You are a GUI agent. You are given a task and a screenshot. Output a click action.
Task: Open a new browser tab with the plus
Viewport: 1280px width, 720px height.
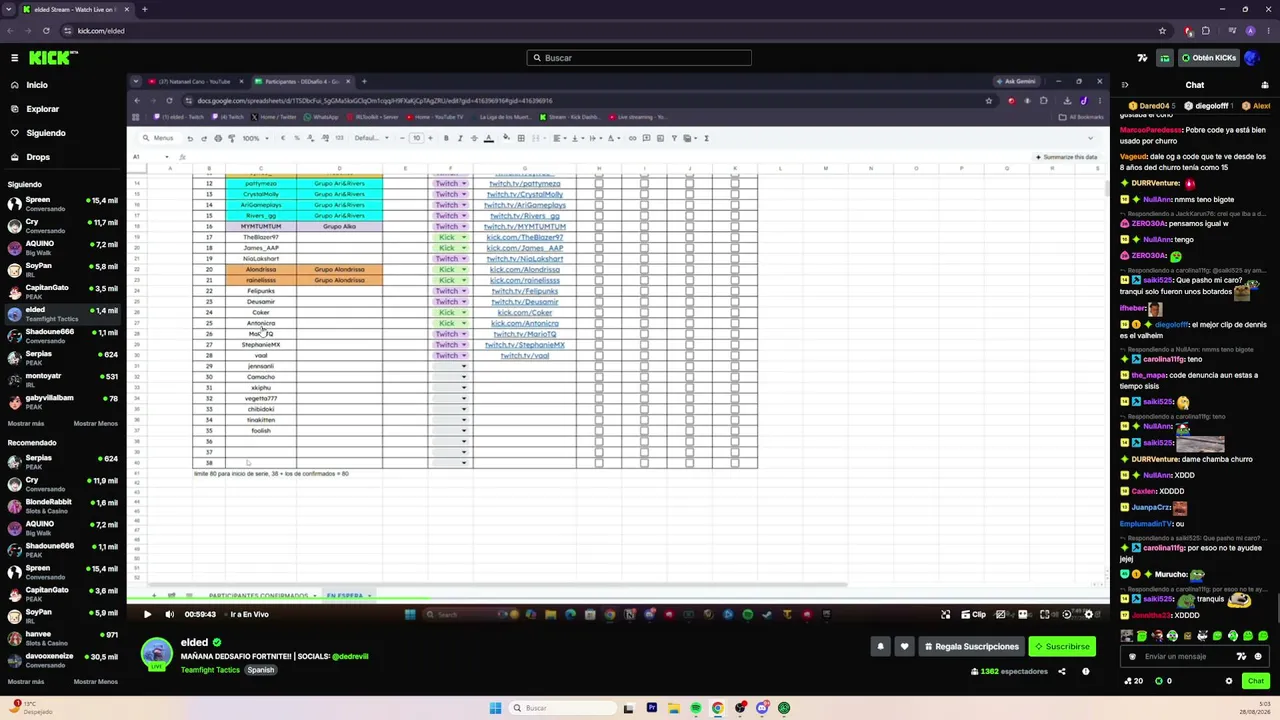[x=144, y=9]
